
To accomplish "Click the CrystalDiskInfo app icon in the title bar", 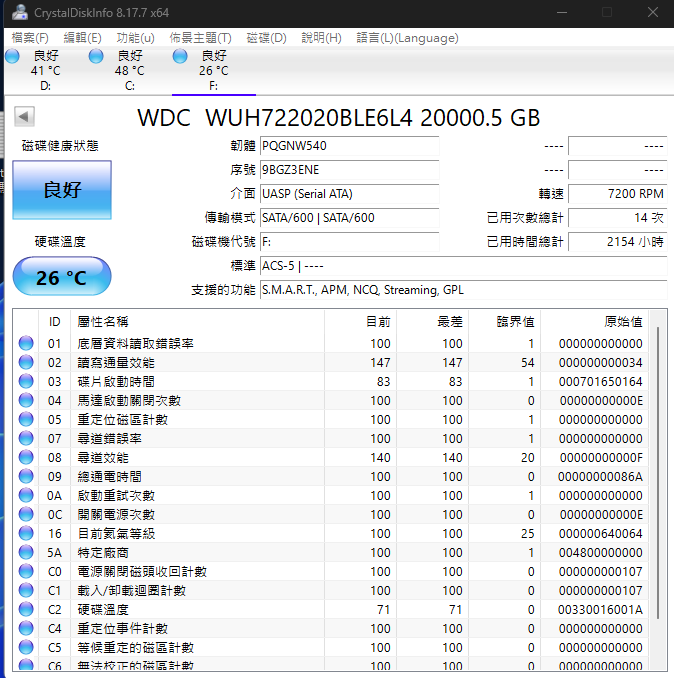I will (x=19, y=13).
